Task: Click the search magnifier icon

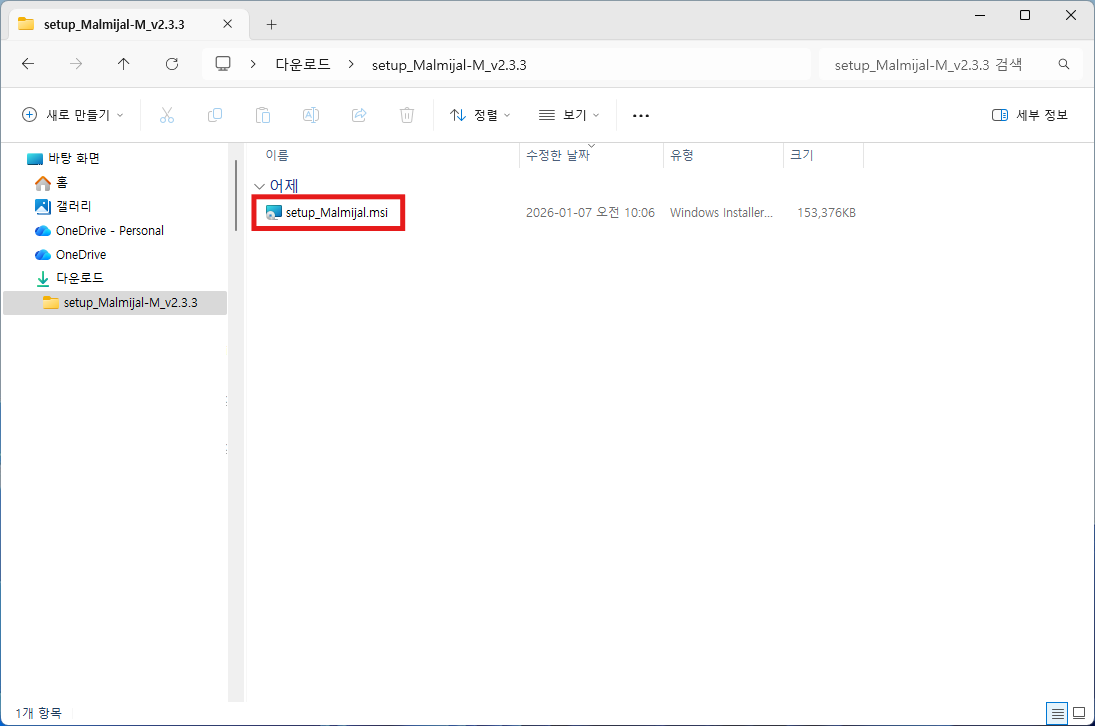Action: pos(1064,64)
